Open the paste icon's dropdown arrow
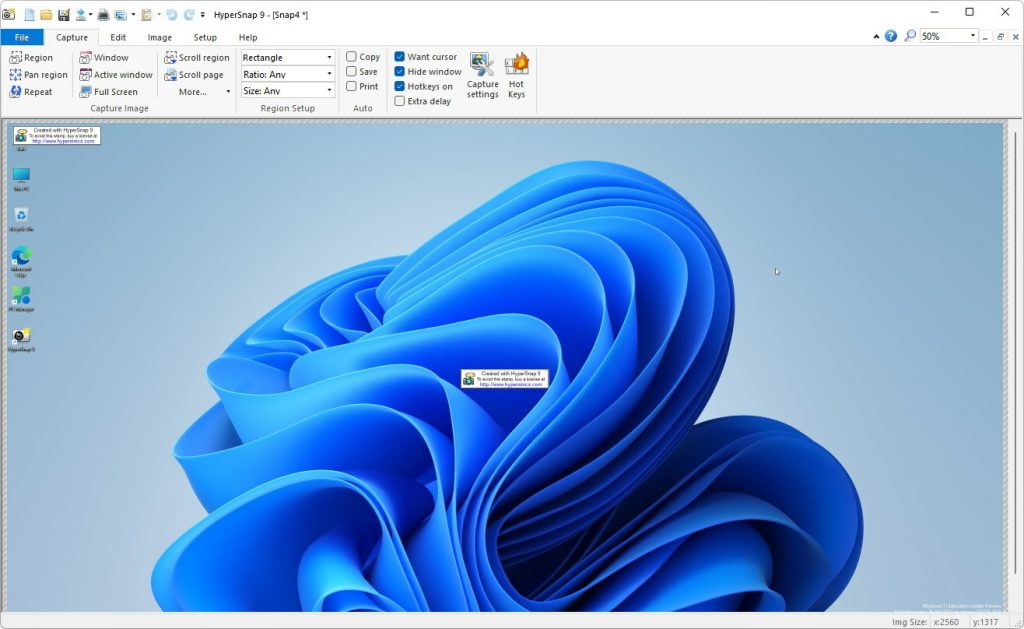Image resolution: width=1024 pixels, height=629 pixels. click(159, 14)
